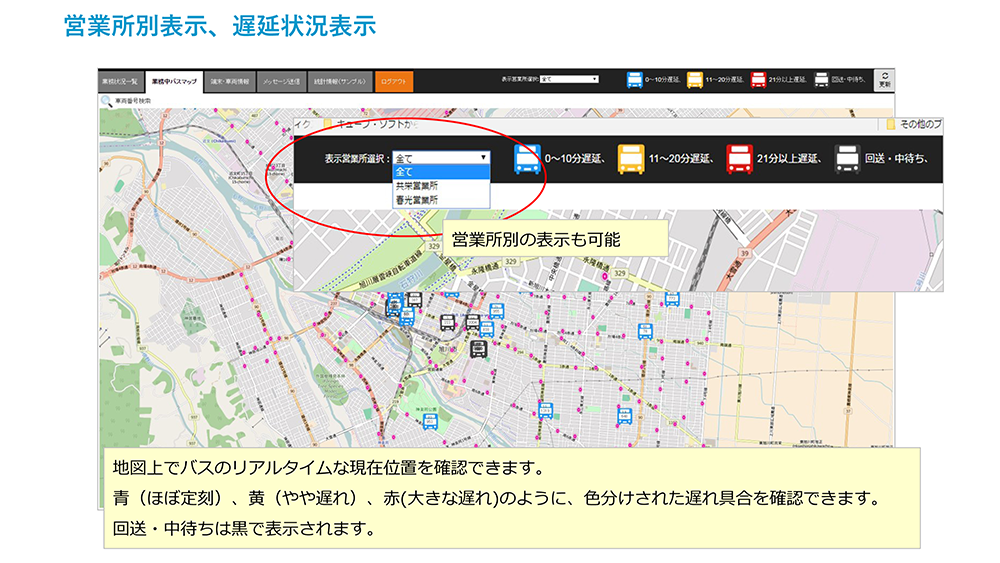Click large blue 0~10分遅延 bus icon in inset
The image size is (1000, 563).
[x=527, y=159]
